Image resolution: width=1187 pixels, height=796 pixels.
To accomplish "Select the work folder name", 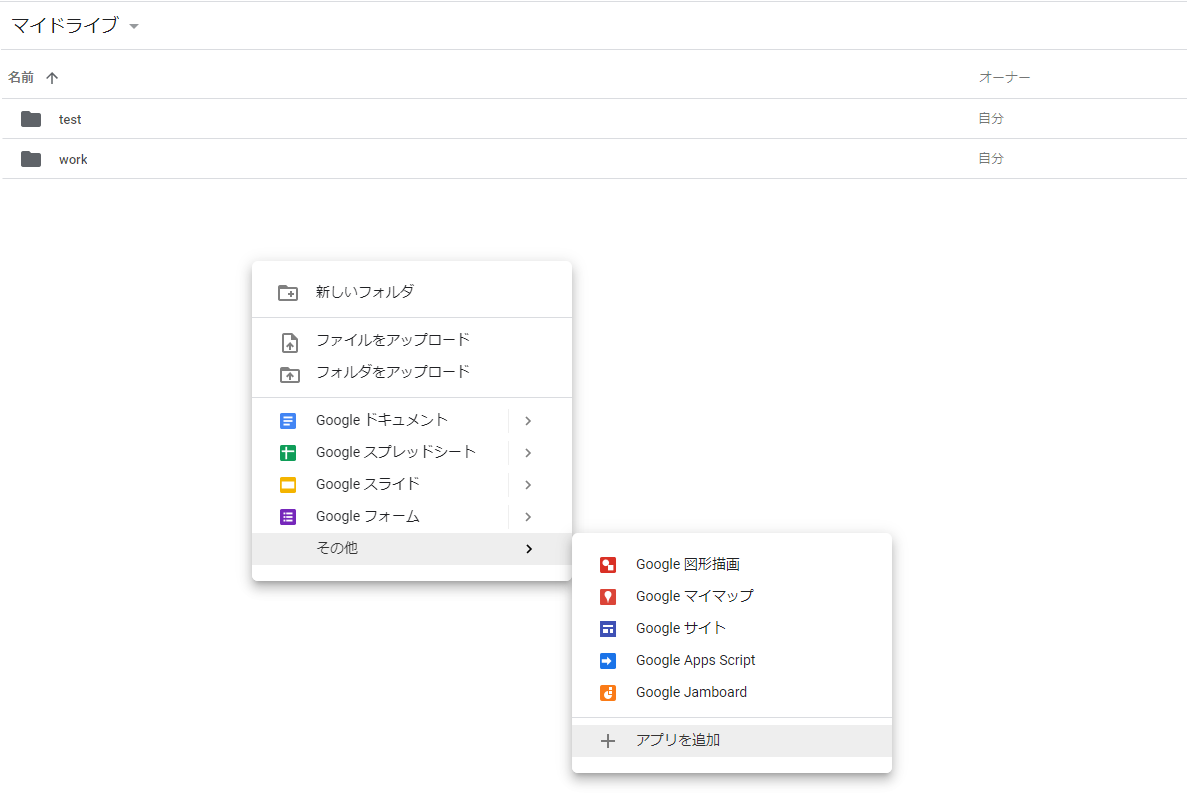I will [73, 160].
